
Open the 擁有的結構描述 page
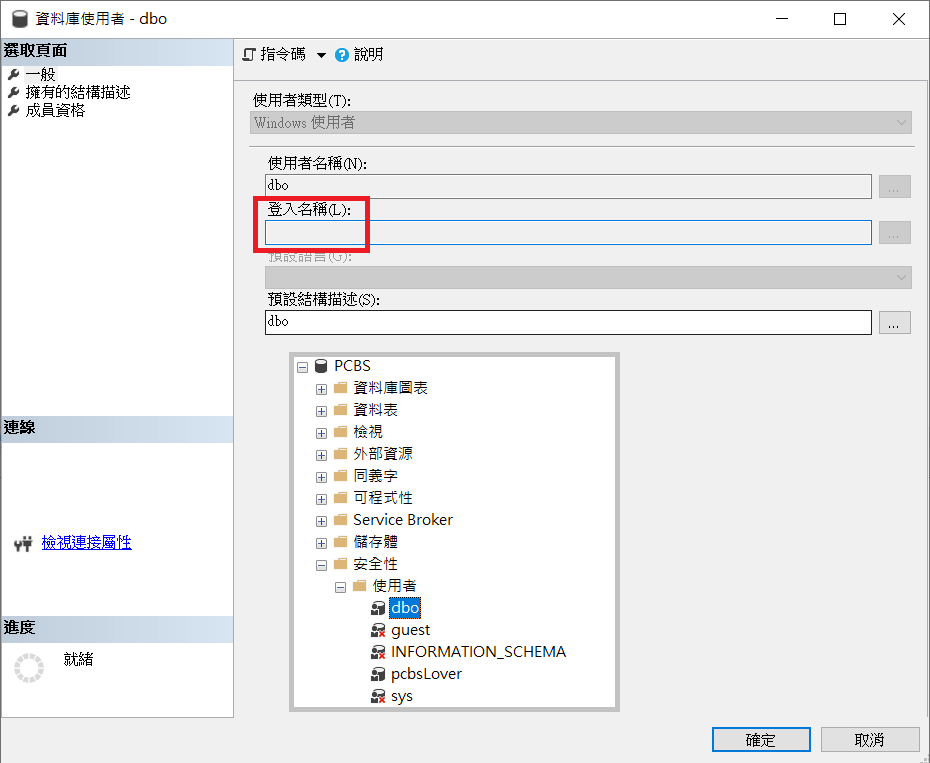tap(77, 92)
